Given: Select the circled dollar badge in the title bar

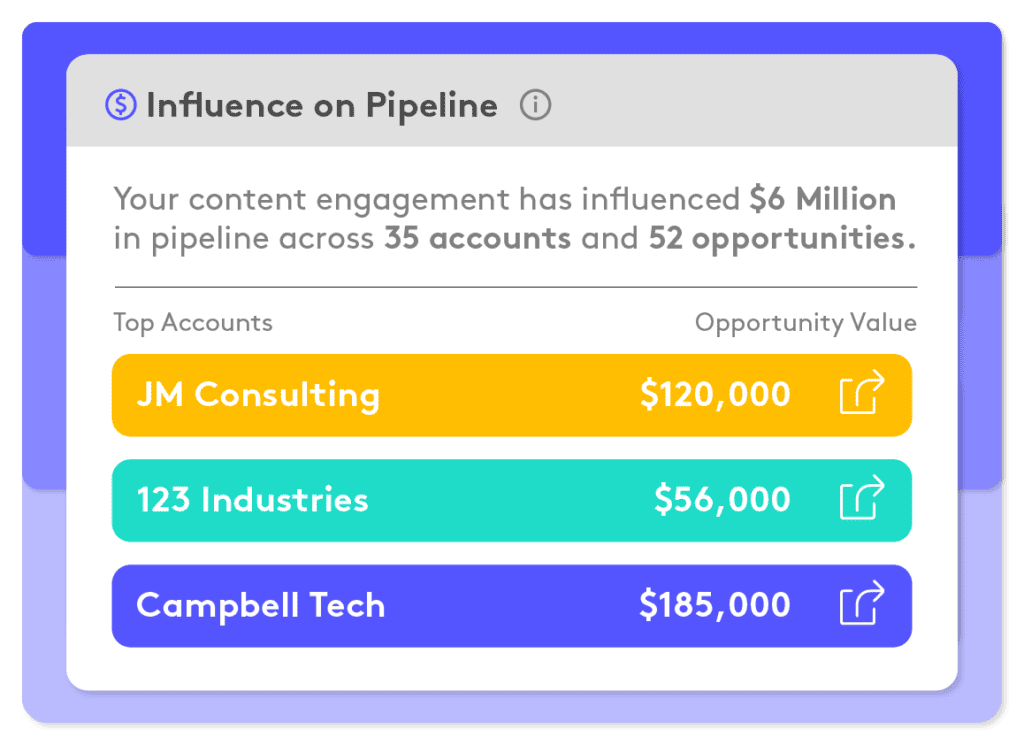Looking at the screenshot, I should [119, 104].
